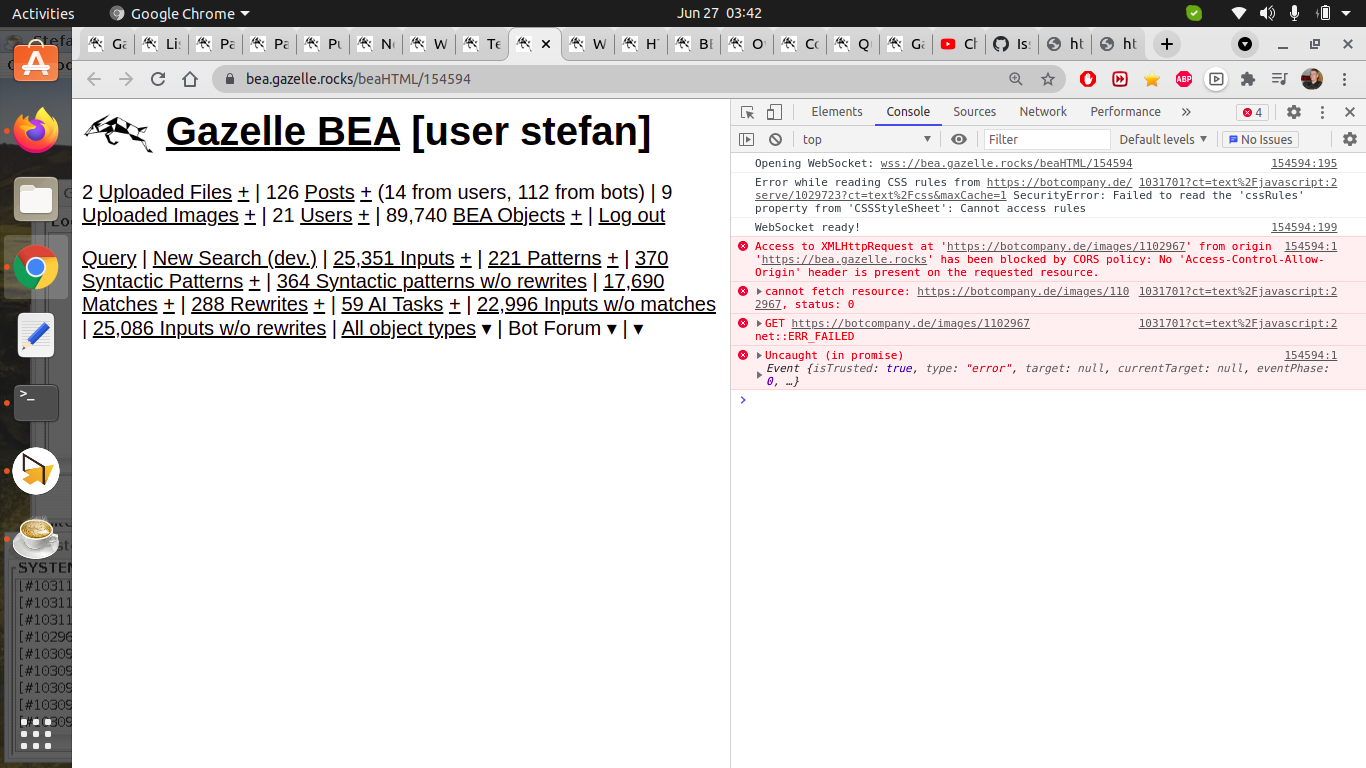This screenshot has width=1366, height=768.
Task: Click the browser back arrow
Action: pos(94,79)
